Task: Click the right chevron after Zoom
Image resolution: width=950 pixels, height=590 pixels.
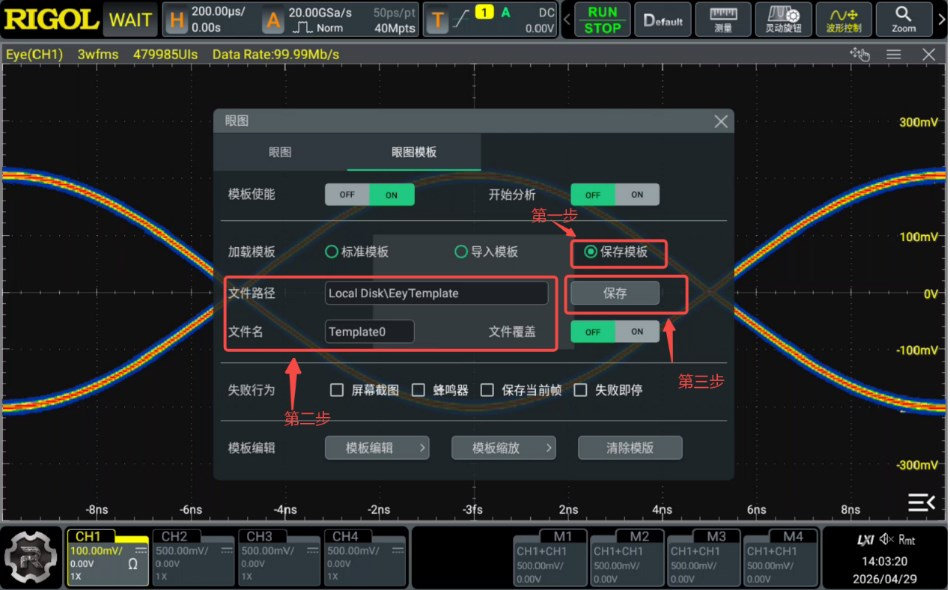Action: (x=942, y=19)
